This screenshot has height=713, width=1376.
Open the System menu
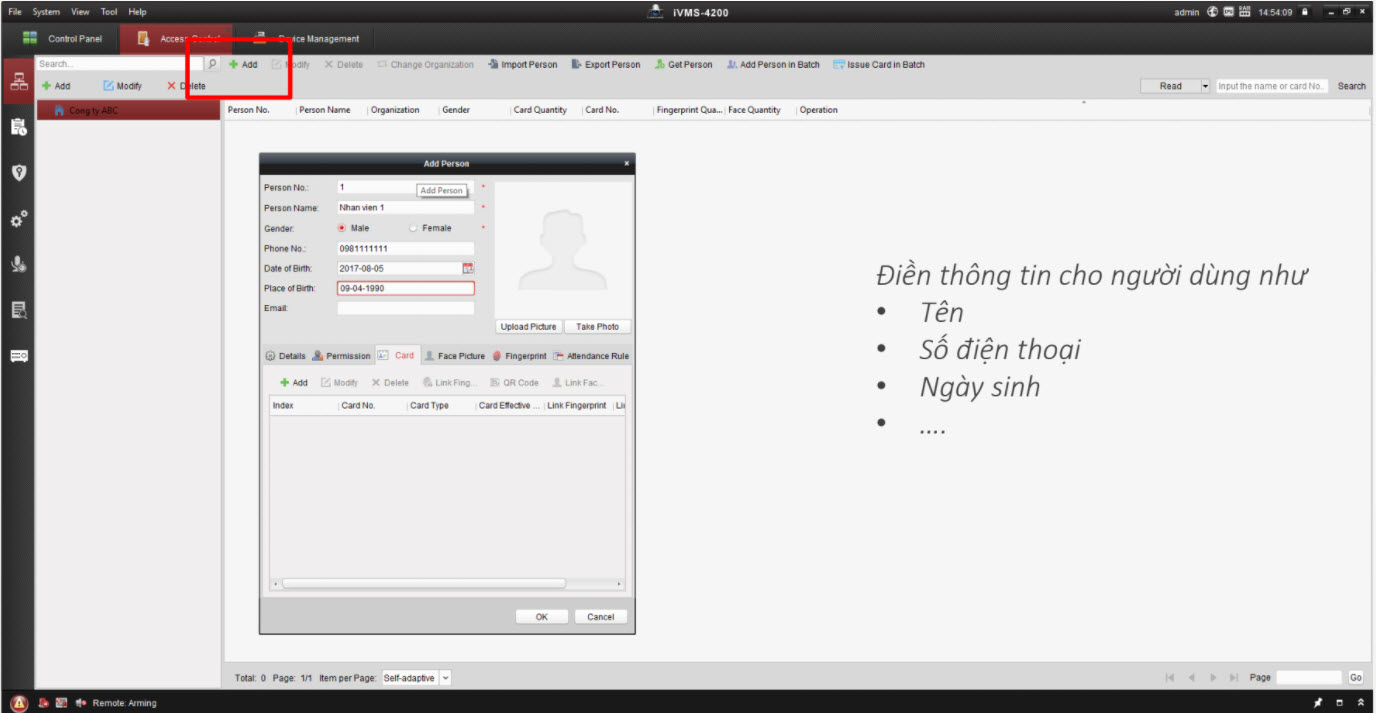[x=46, y=12]
